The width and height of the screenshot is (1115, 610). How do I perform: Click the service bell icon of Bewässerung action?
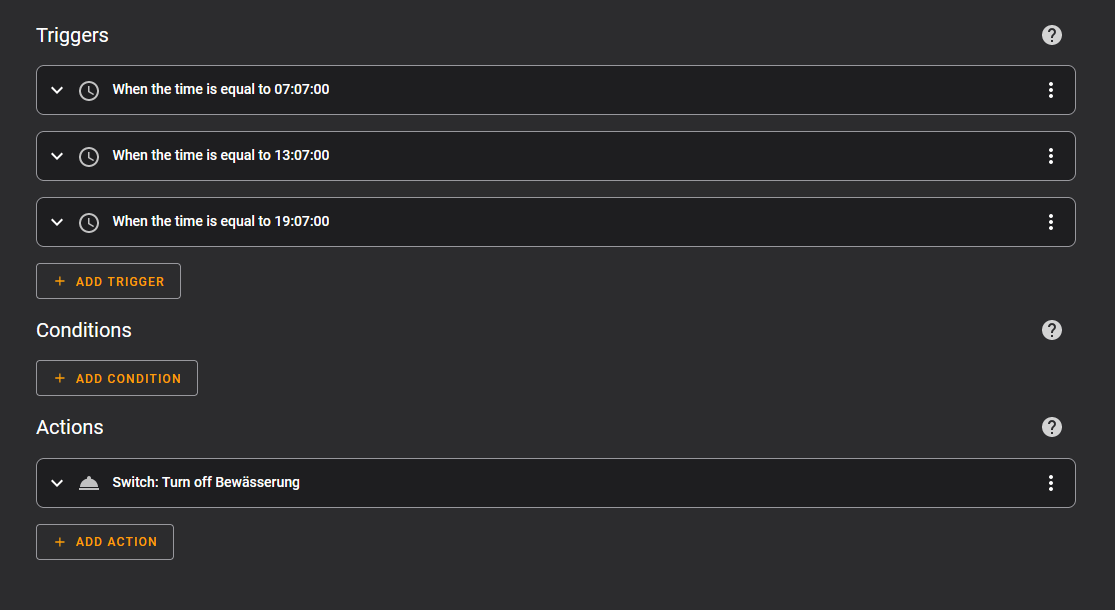point(89,483)
